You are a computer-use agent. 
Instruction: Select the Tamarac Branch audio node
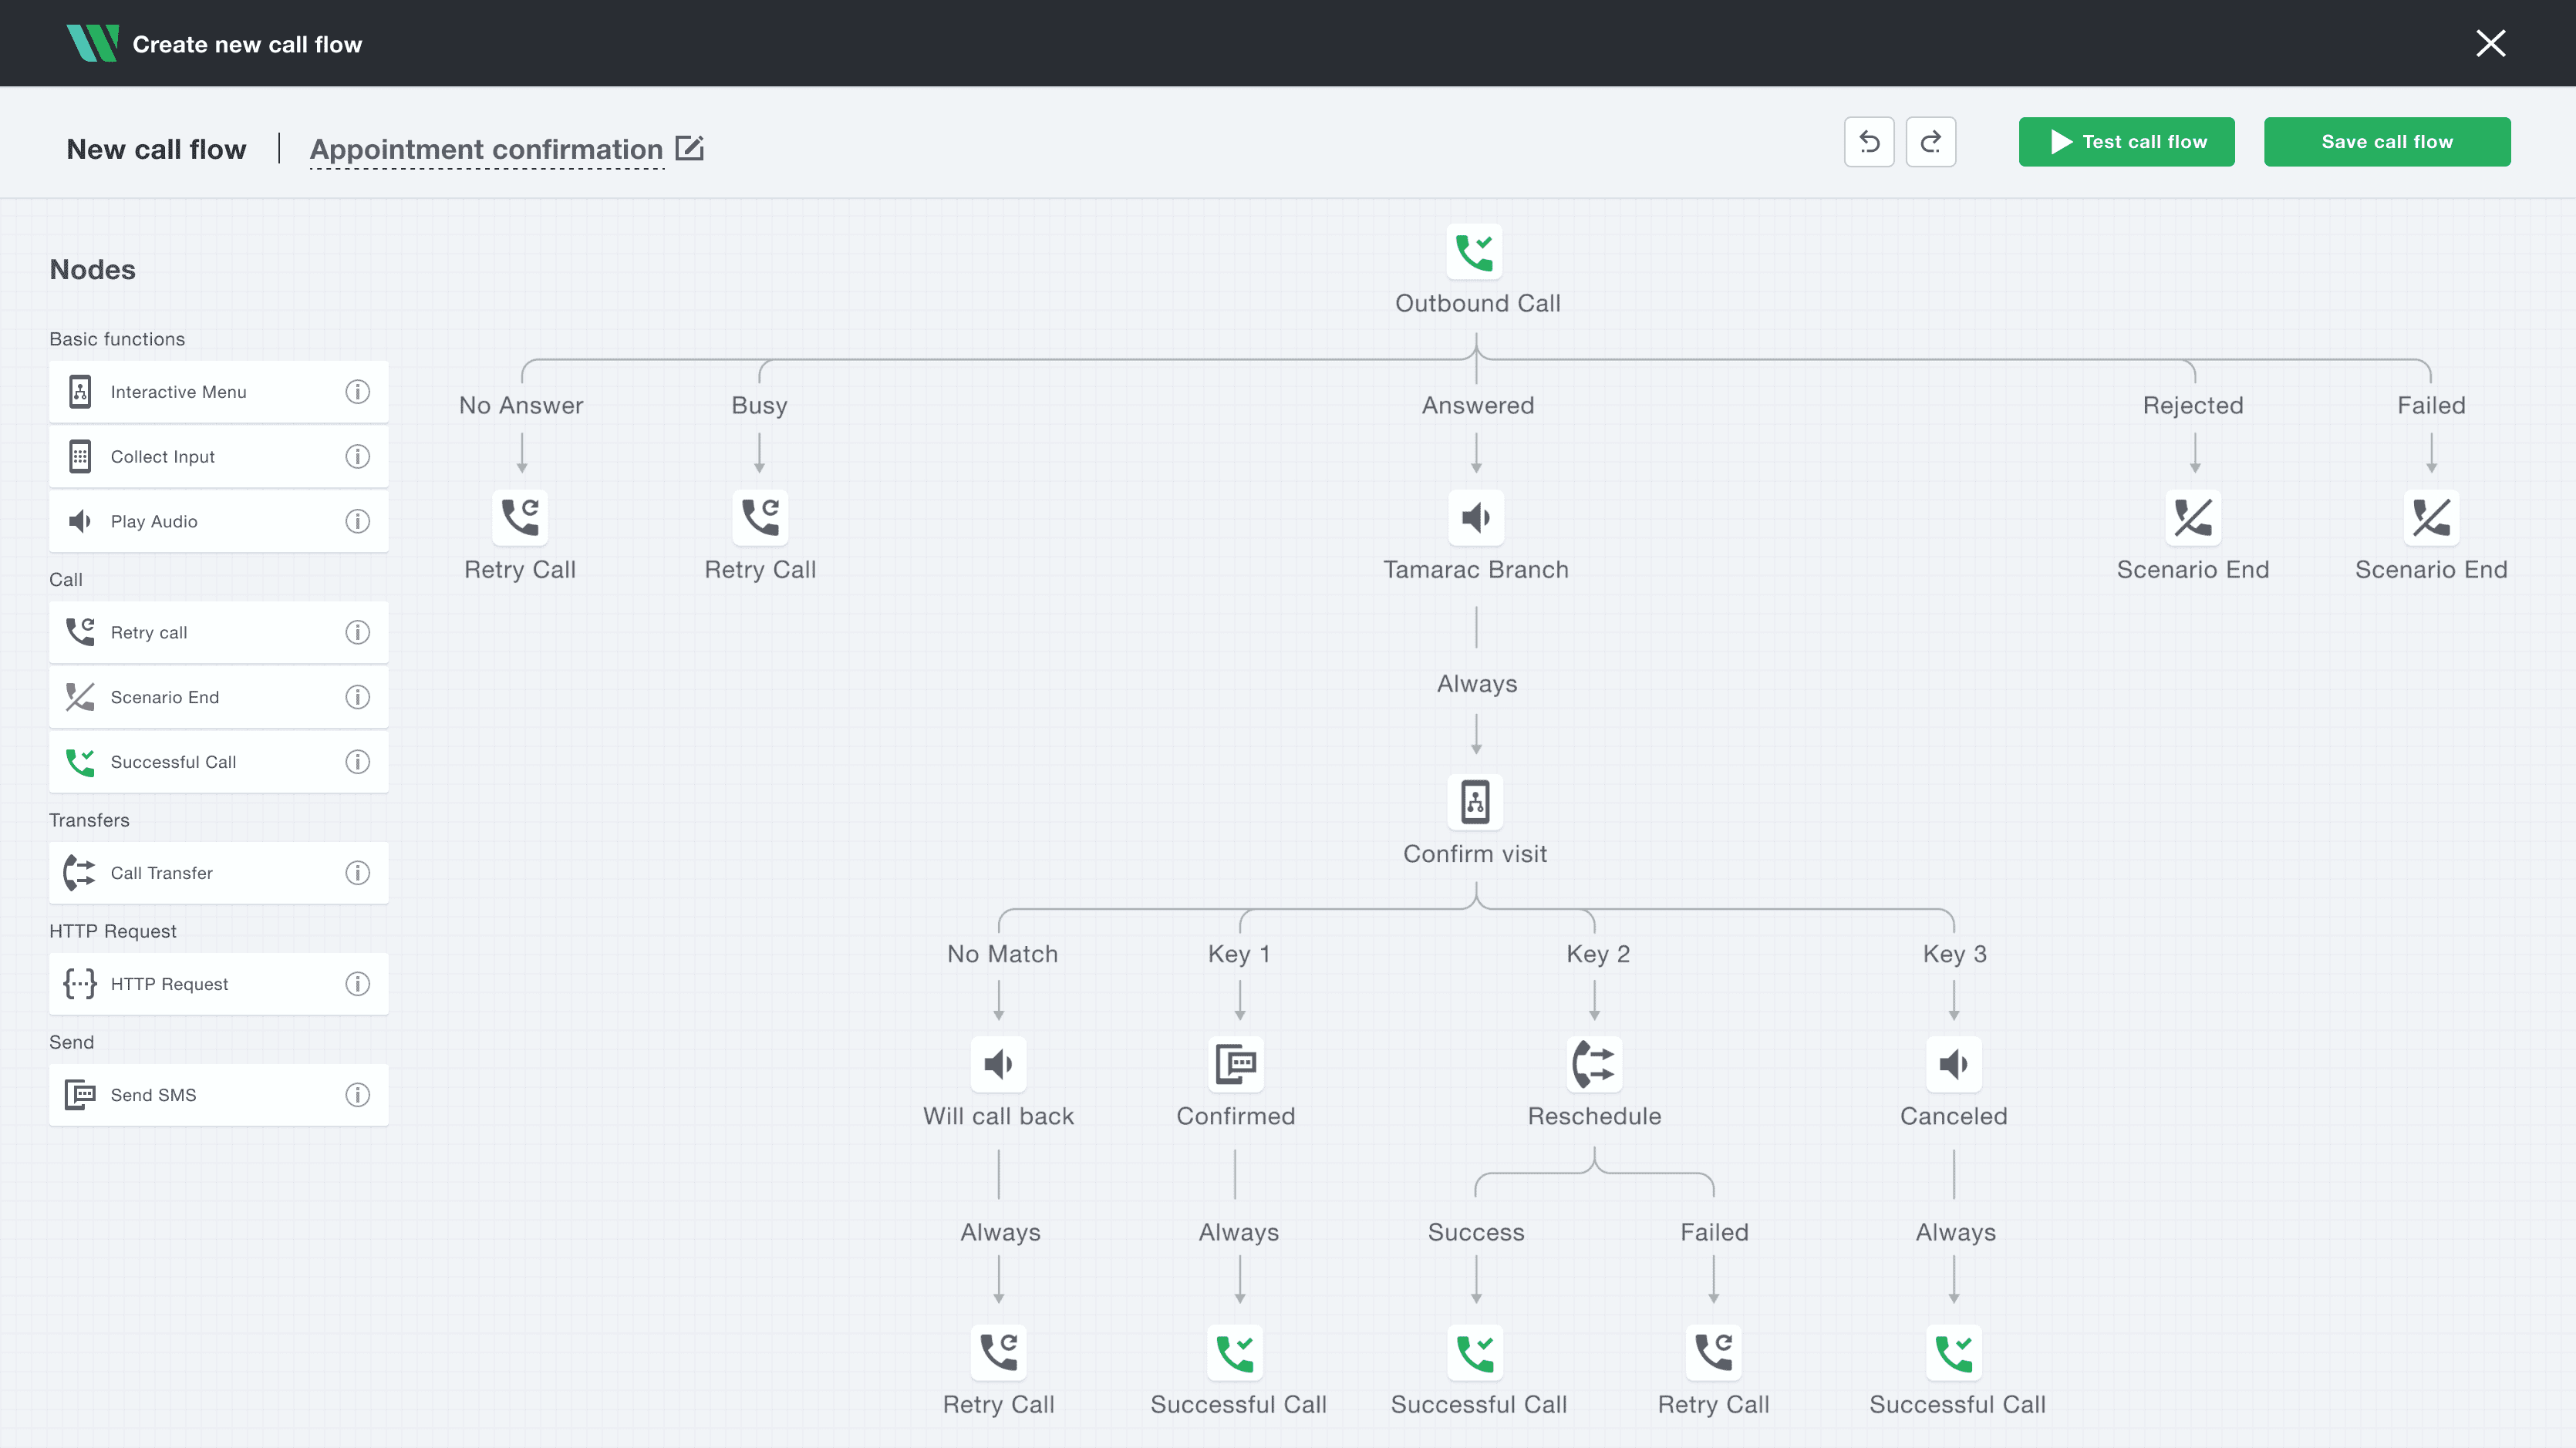[x=1476, y=518]
